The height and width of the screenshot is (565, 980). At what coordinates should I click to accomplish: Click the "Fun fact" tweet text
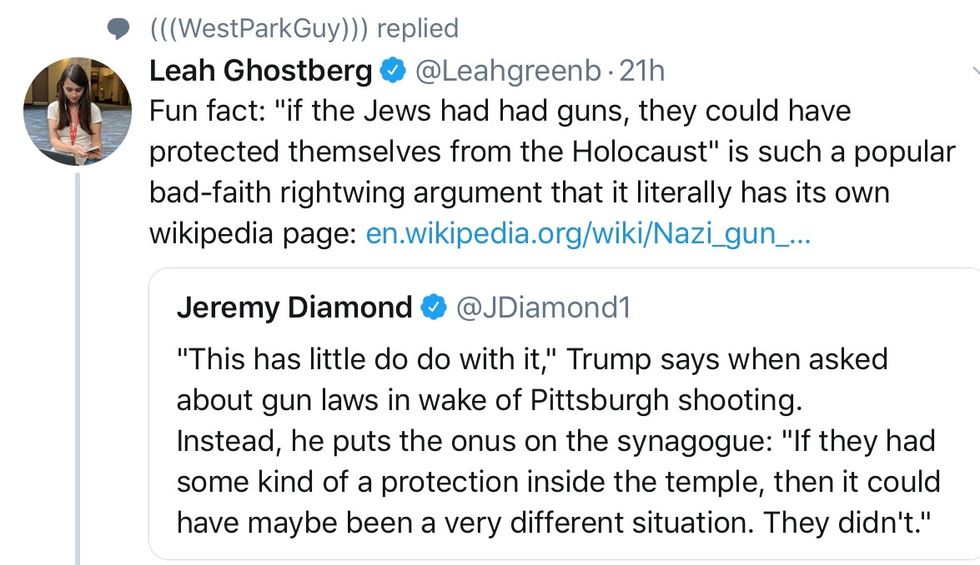550,151
